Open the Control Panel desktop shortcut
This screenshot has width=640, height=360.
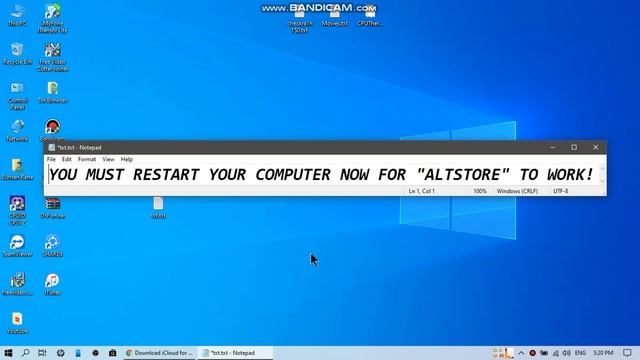pos(17,96)
